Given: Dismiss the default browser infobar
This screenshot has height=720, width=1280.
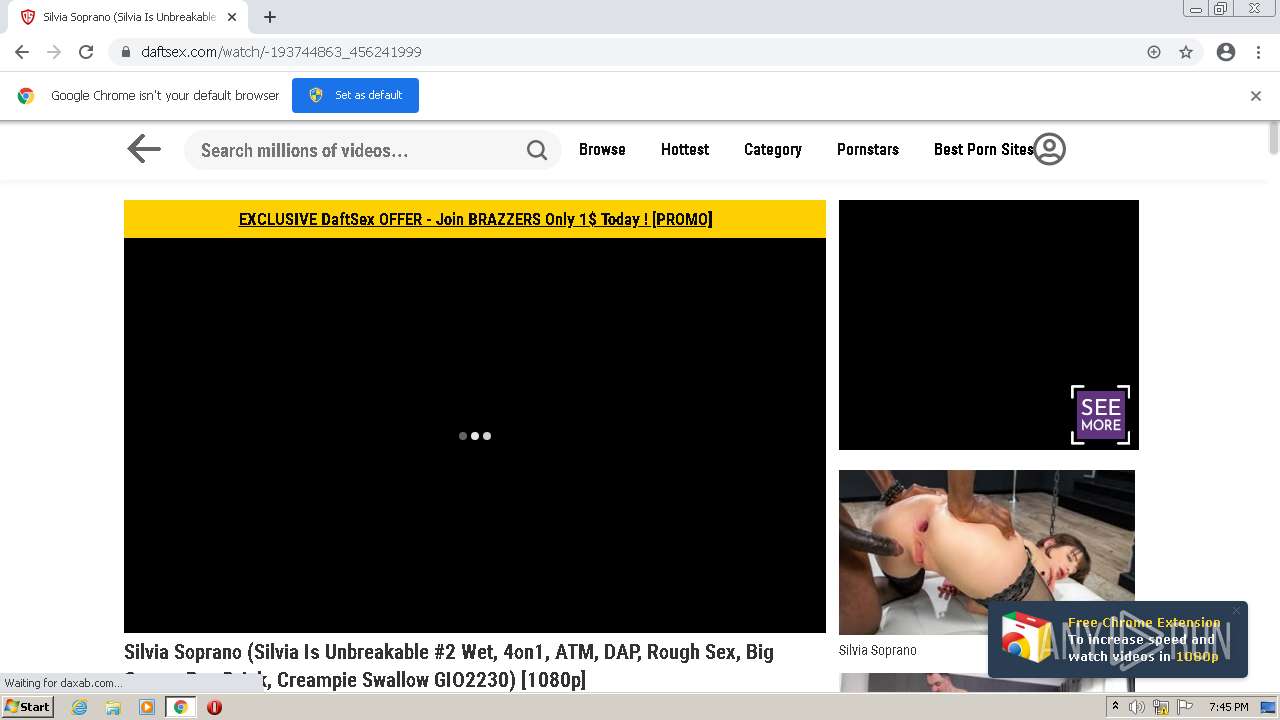Looking at the screenshot, I should point(1256,96).
